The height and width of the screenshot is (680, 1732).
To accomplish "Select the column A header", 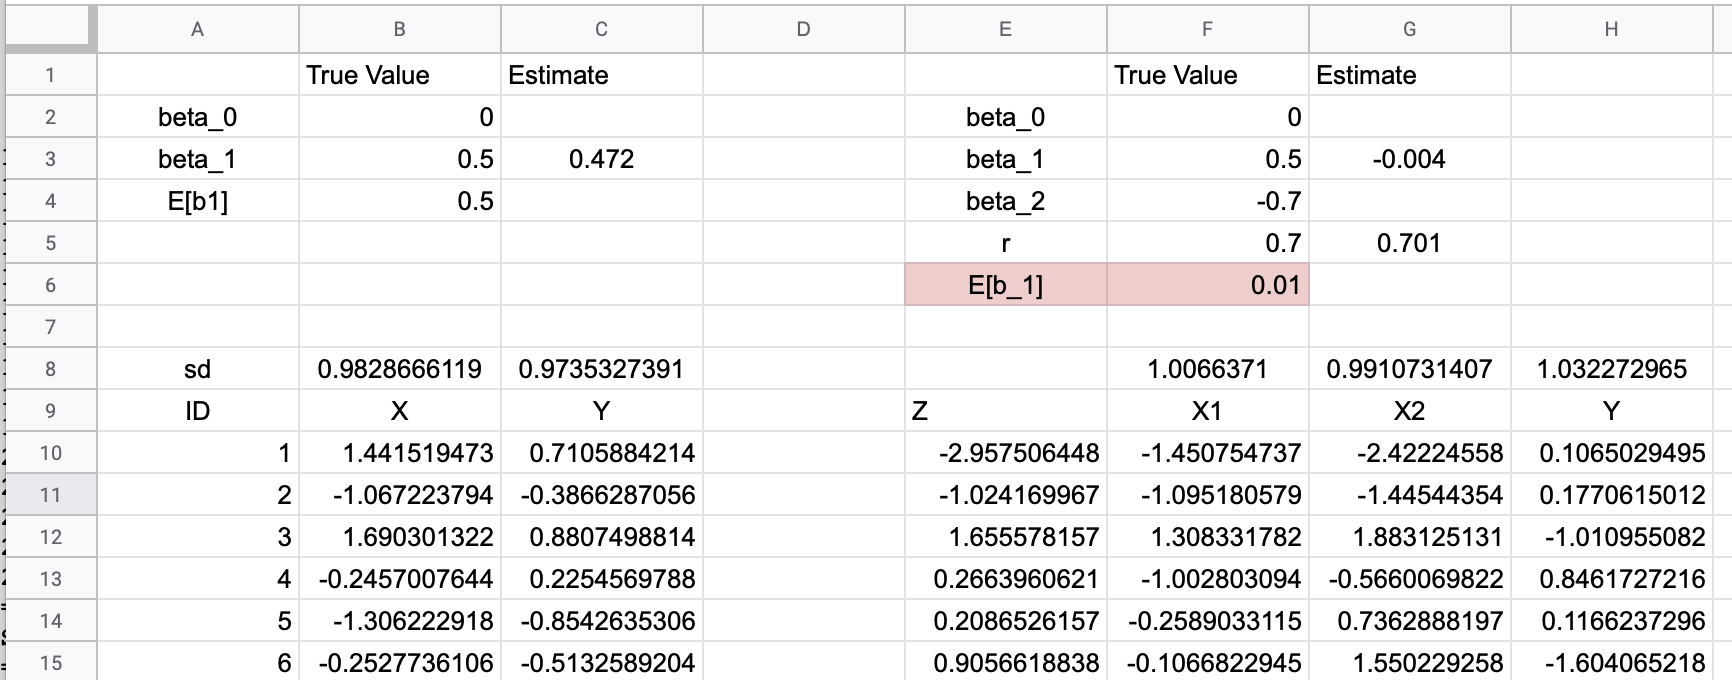I will tap(197, 29).
